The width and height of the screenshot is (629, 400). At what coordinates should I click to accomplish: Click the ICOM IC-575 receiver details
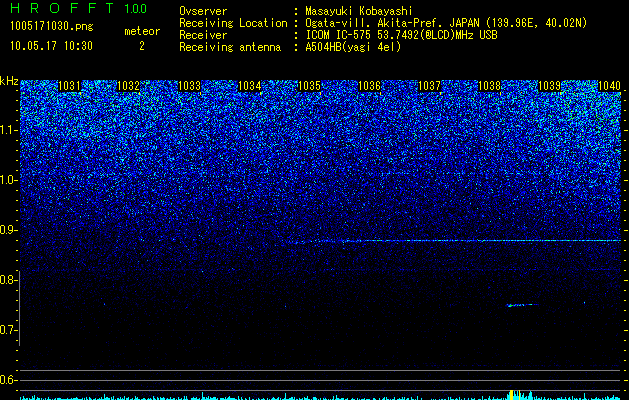pyautogui.click(x=401, y=35)
